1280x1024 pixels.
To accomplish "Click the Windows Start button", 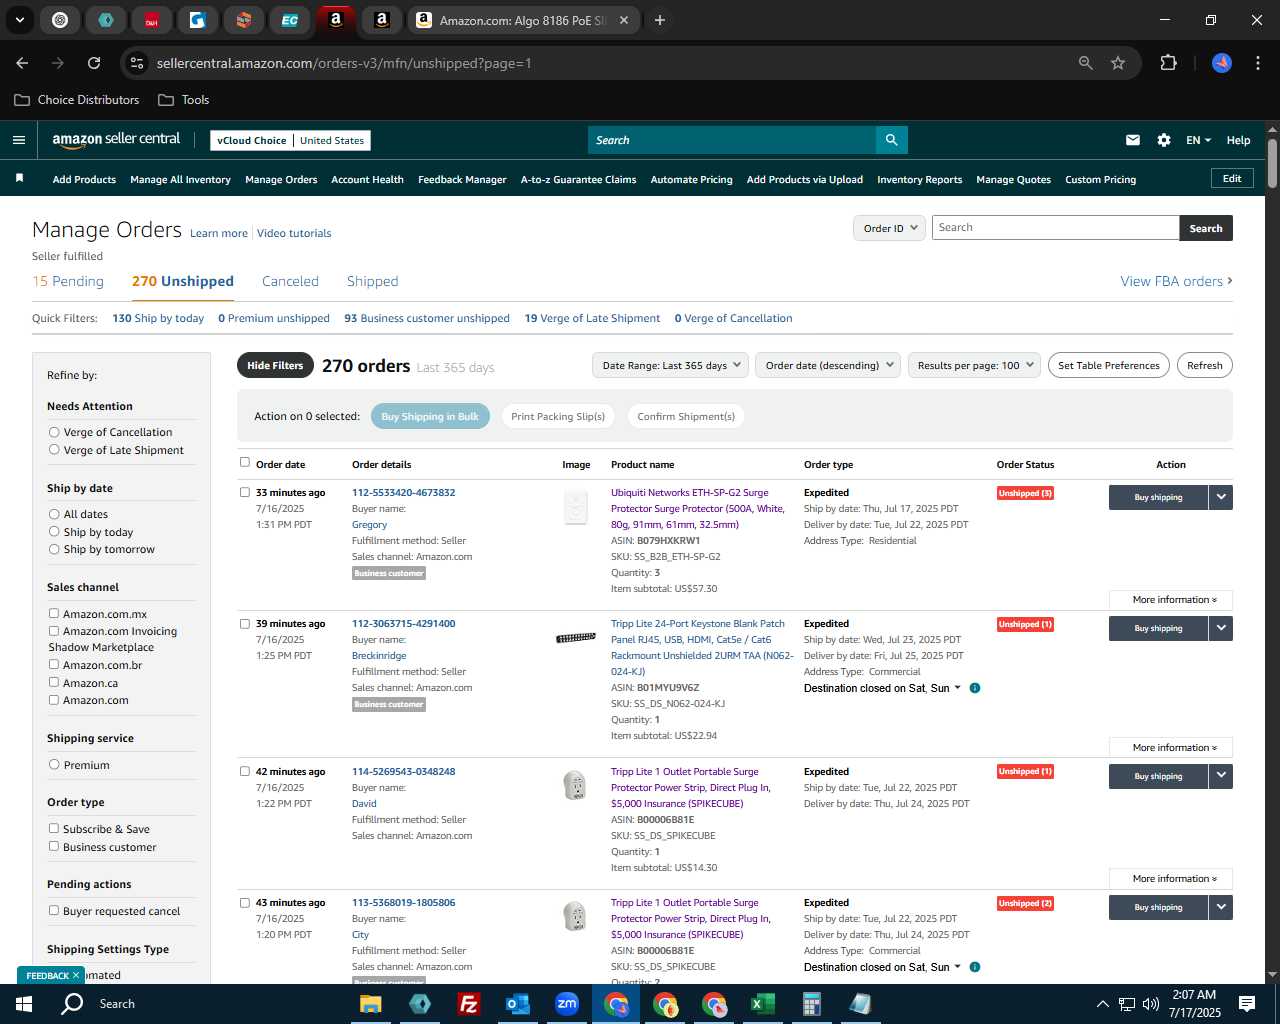I will pyautogui.click(x=24, y=1004).
